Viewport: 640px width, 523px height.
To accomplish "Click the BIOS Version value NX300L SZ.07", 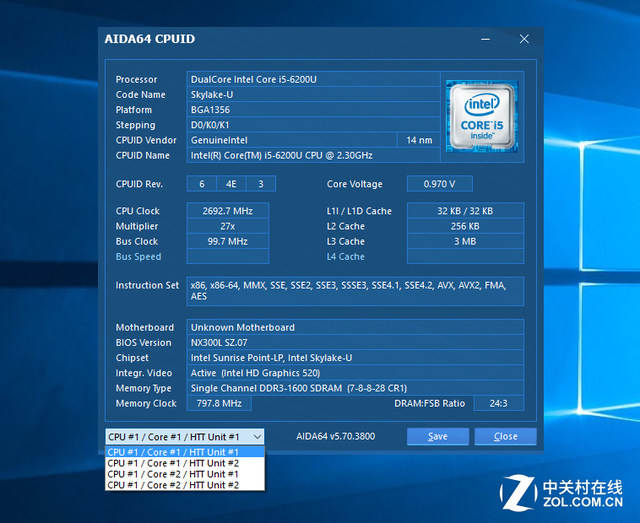I will pyautogui.click(x=355, y=342).
